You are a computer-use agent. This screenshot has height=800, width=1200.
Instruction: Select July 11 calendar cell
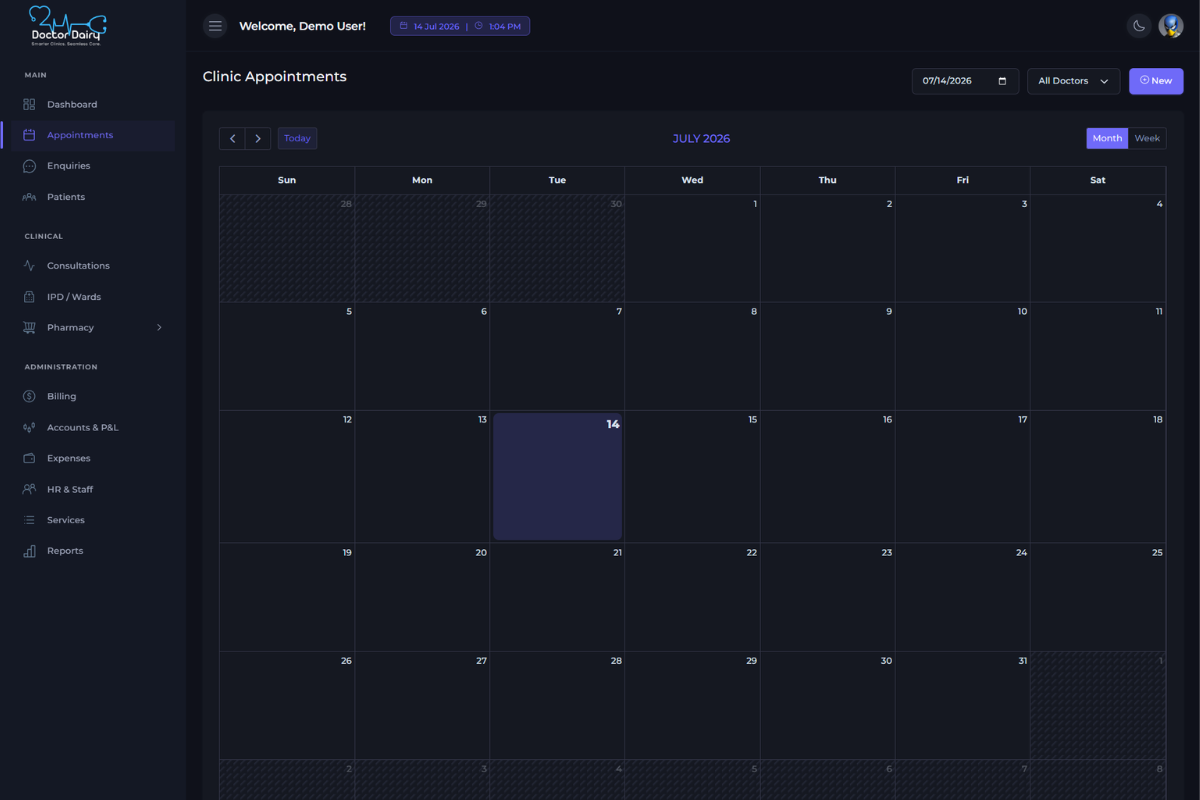[x=1098, y=356]
